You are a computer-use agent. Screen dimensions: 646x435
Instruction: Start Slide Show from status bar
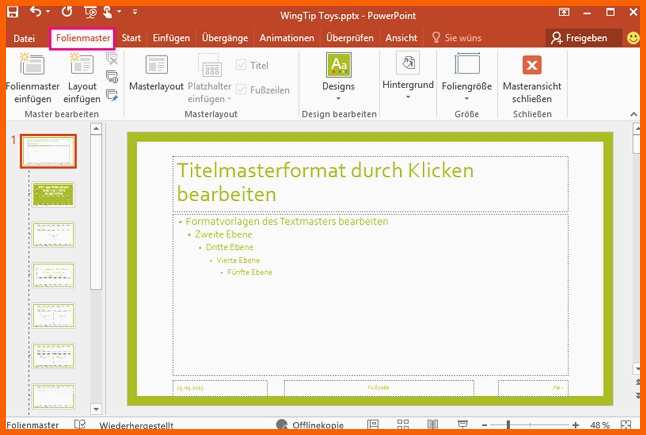(x=463, y=424)
